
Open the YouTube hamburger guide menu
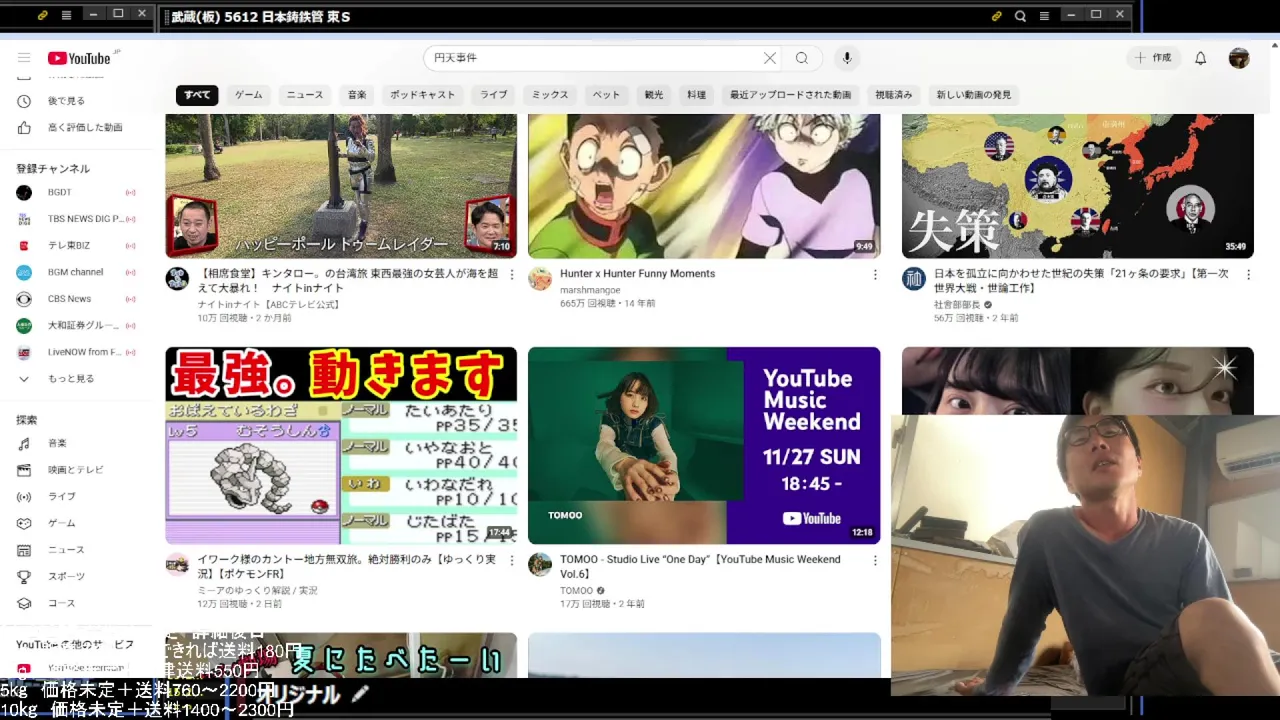coord(24,58)
